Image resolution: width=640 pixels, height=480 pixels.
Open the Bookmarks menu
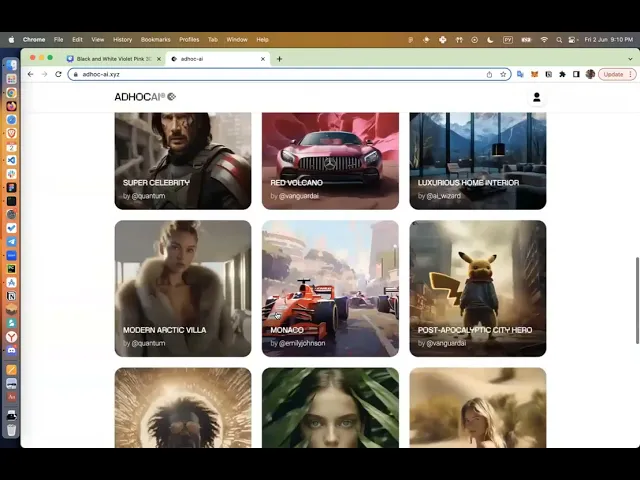[x=156, y=40]
